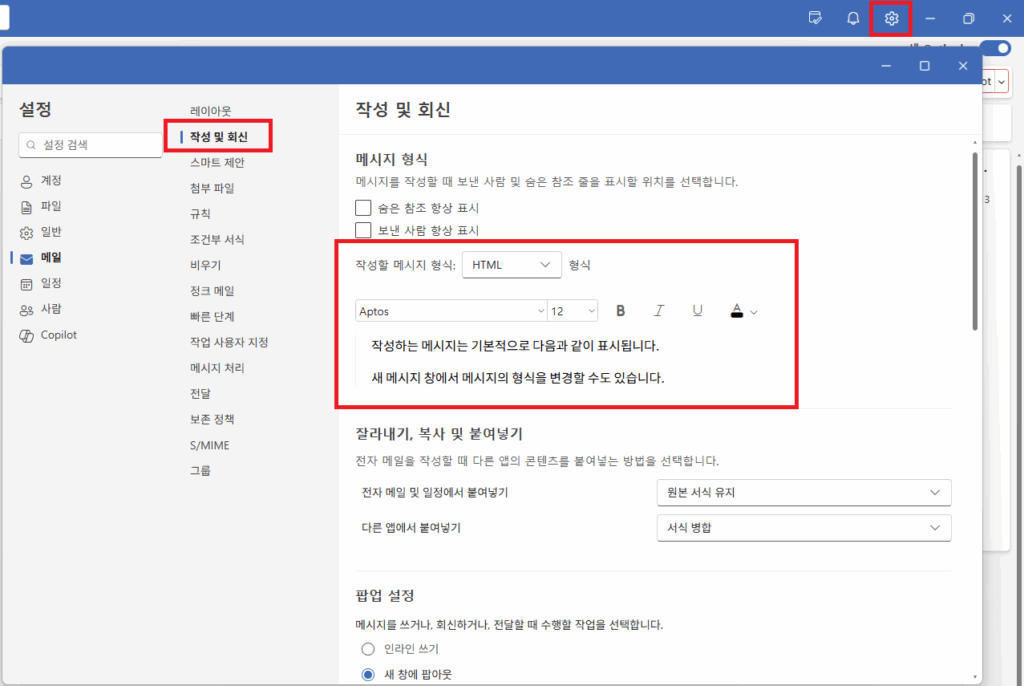1024x686 pixels.
Task: Open the Aptos font dropdown
Action: click(450, 311)
